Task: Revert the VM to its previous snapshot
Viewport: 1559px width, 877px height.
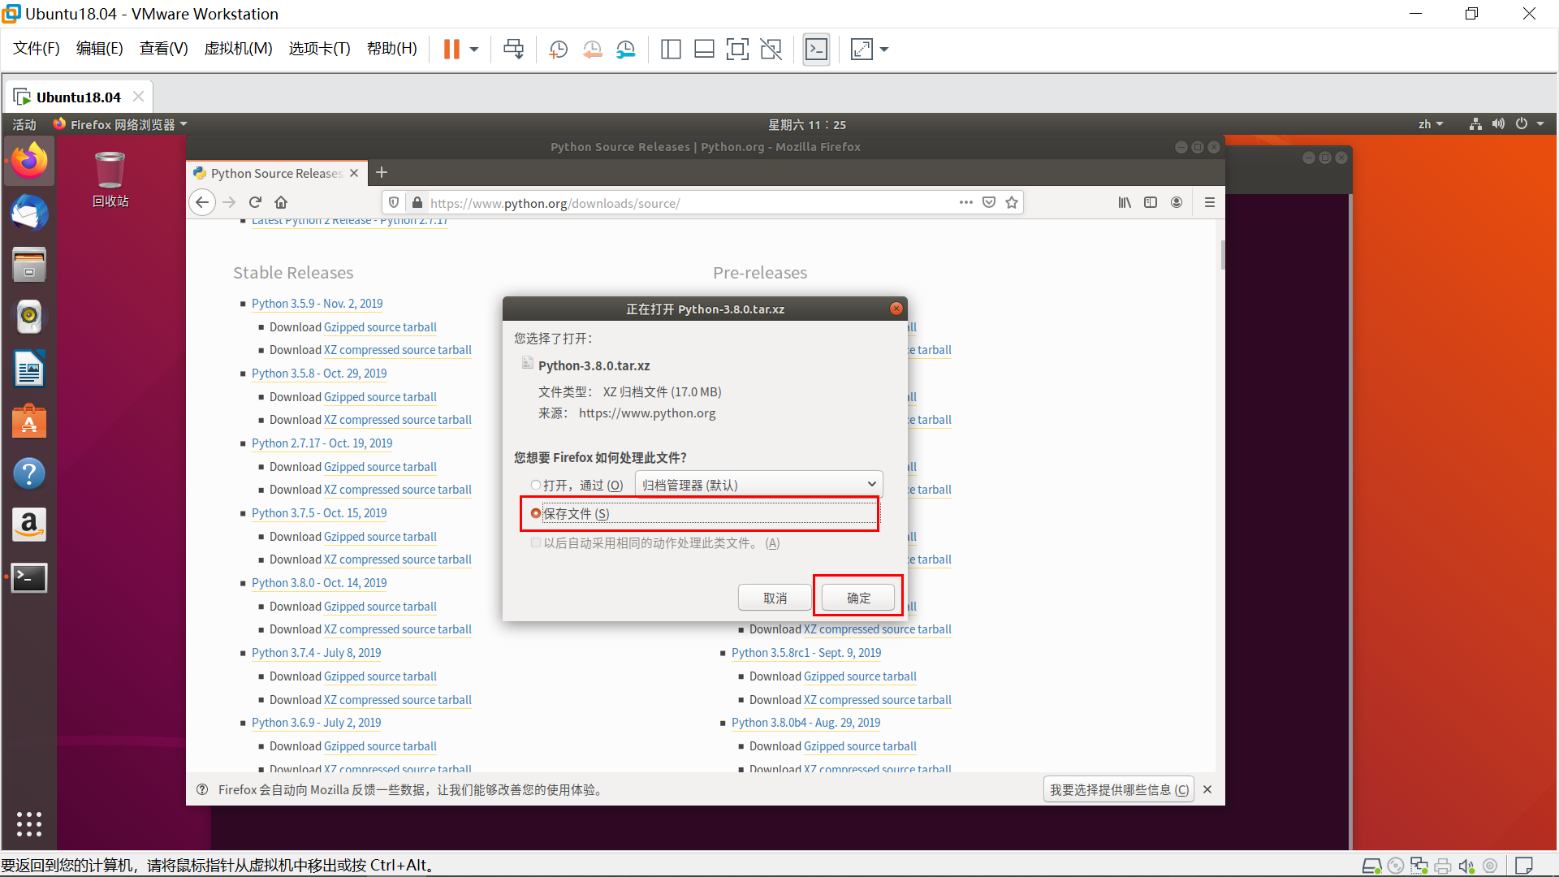Action: click(592, 49)
